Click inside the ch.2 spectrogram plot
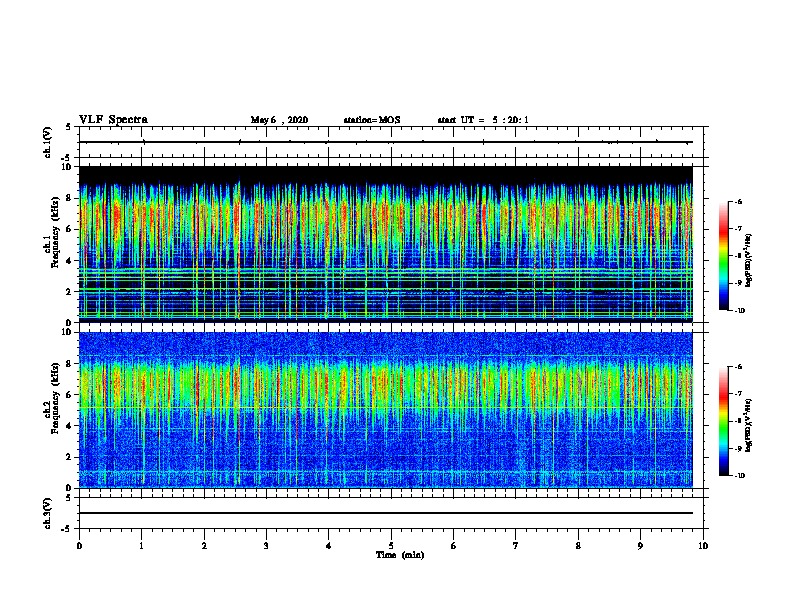 (386, 410)
